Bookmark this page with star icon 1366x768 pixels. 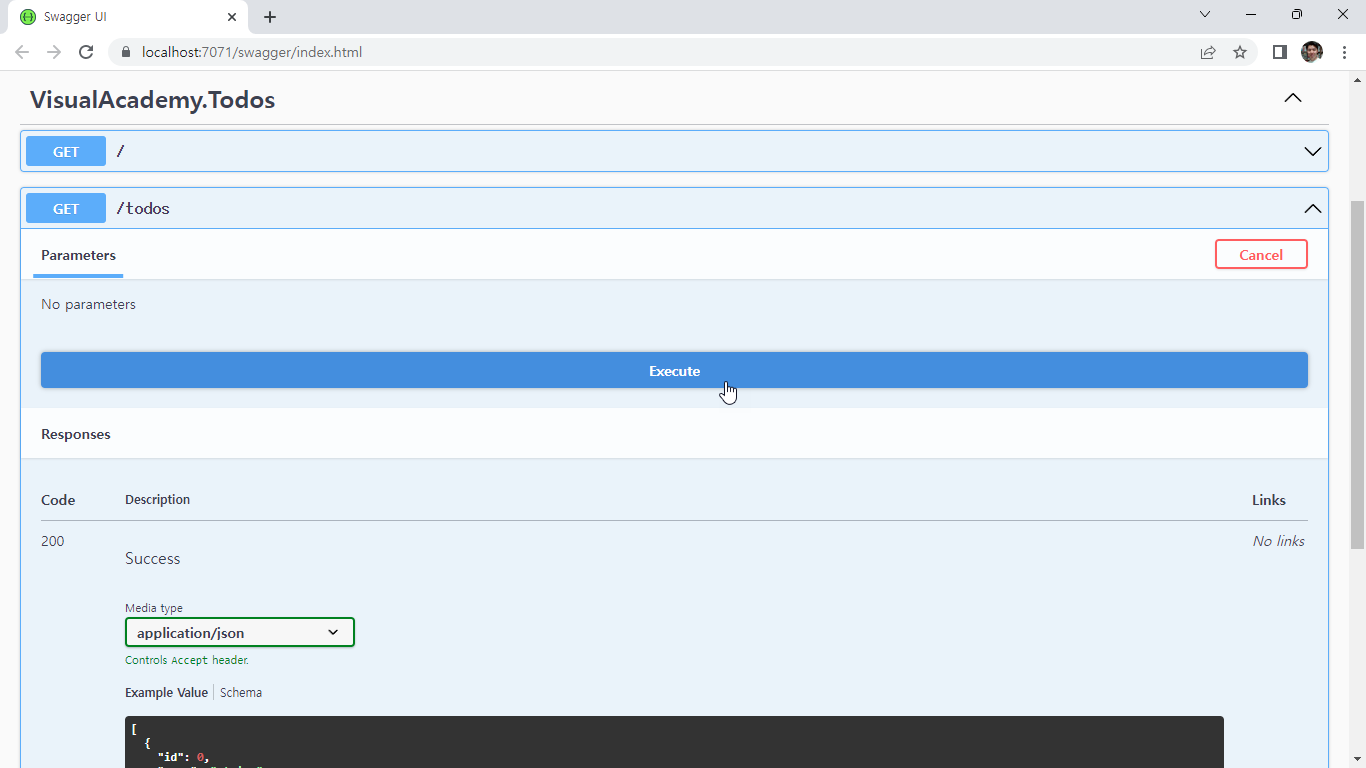coord(1240,52)
